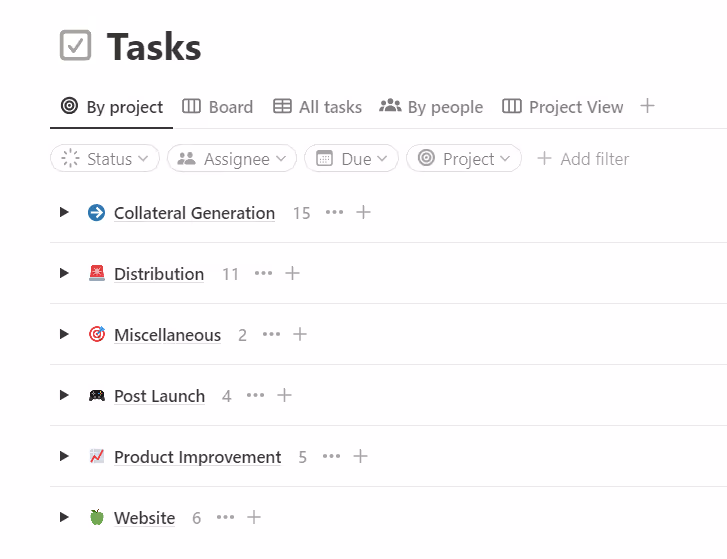Screen dimensions: 727x559
Task: Click the blue arrow icon beside Collateral Generation
Action: coord(96,212)
